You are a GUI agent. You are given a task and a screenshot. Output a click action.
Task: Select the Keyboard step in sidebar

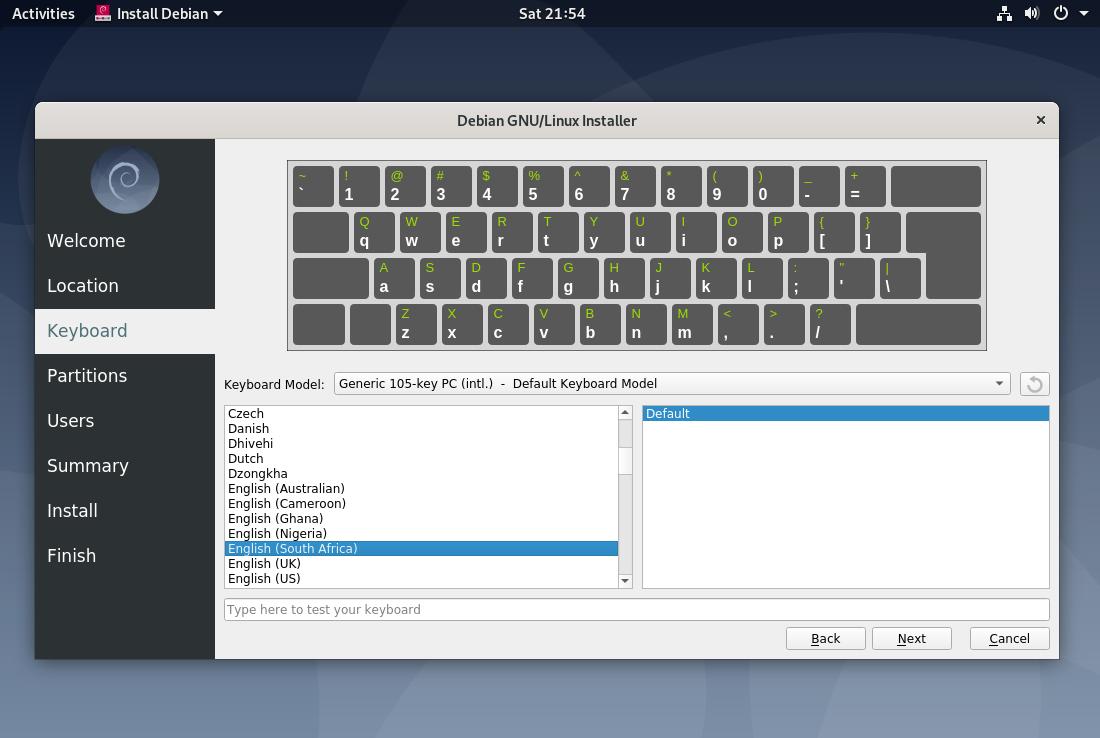(125, 330)
